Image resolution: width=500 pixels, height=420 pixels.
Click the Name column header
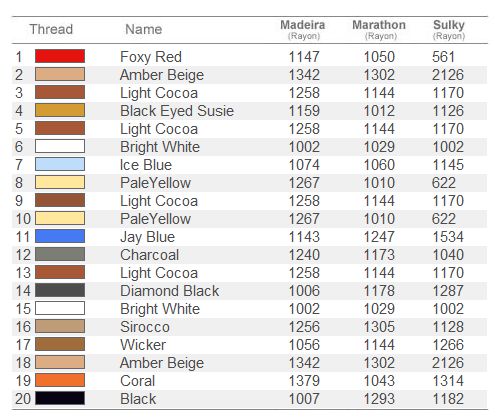pos(143,29)
